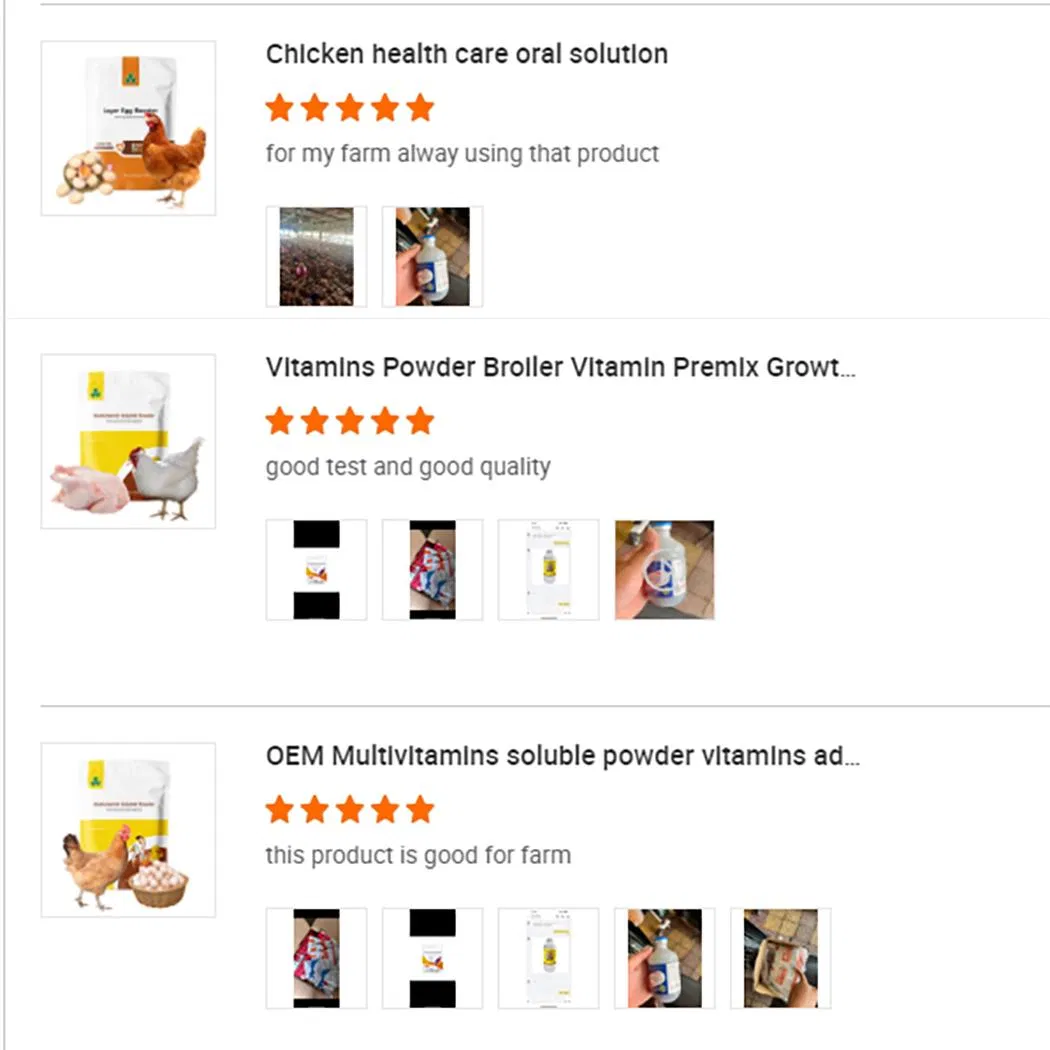View the chicken farm review photo
1050x1050 pixels.
click(x=316, y=255)
